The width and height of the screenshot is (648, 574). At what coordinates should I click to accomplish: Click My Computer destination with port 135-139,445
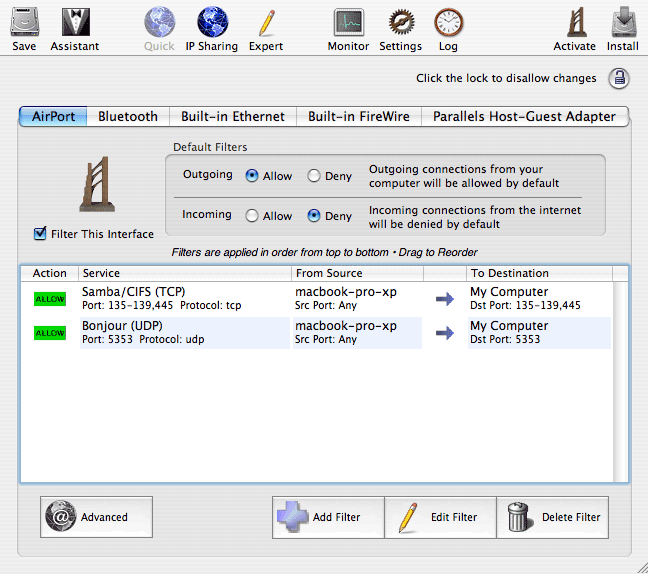tap(509, 292)
